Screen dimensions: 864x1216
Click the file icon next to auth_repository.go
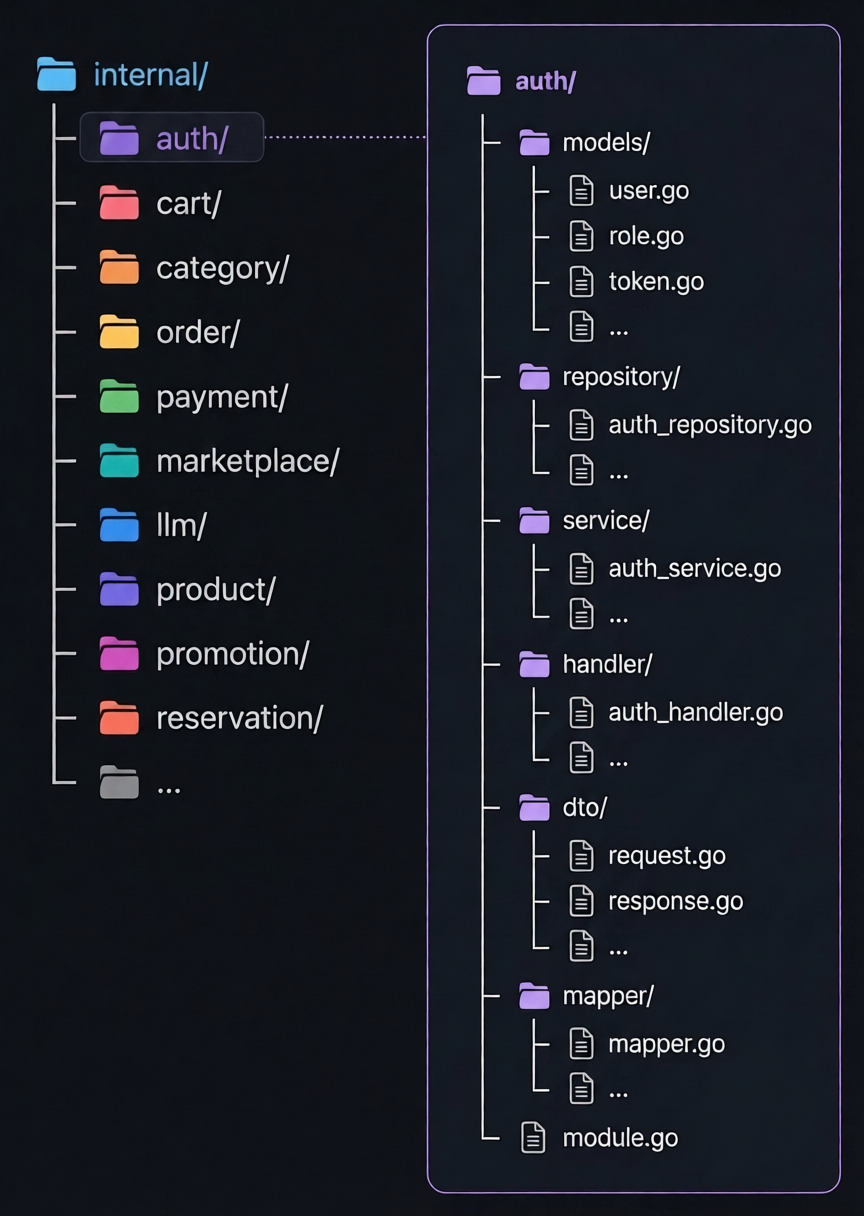tap(581, 425)
